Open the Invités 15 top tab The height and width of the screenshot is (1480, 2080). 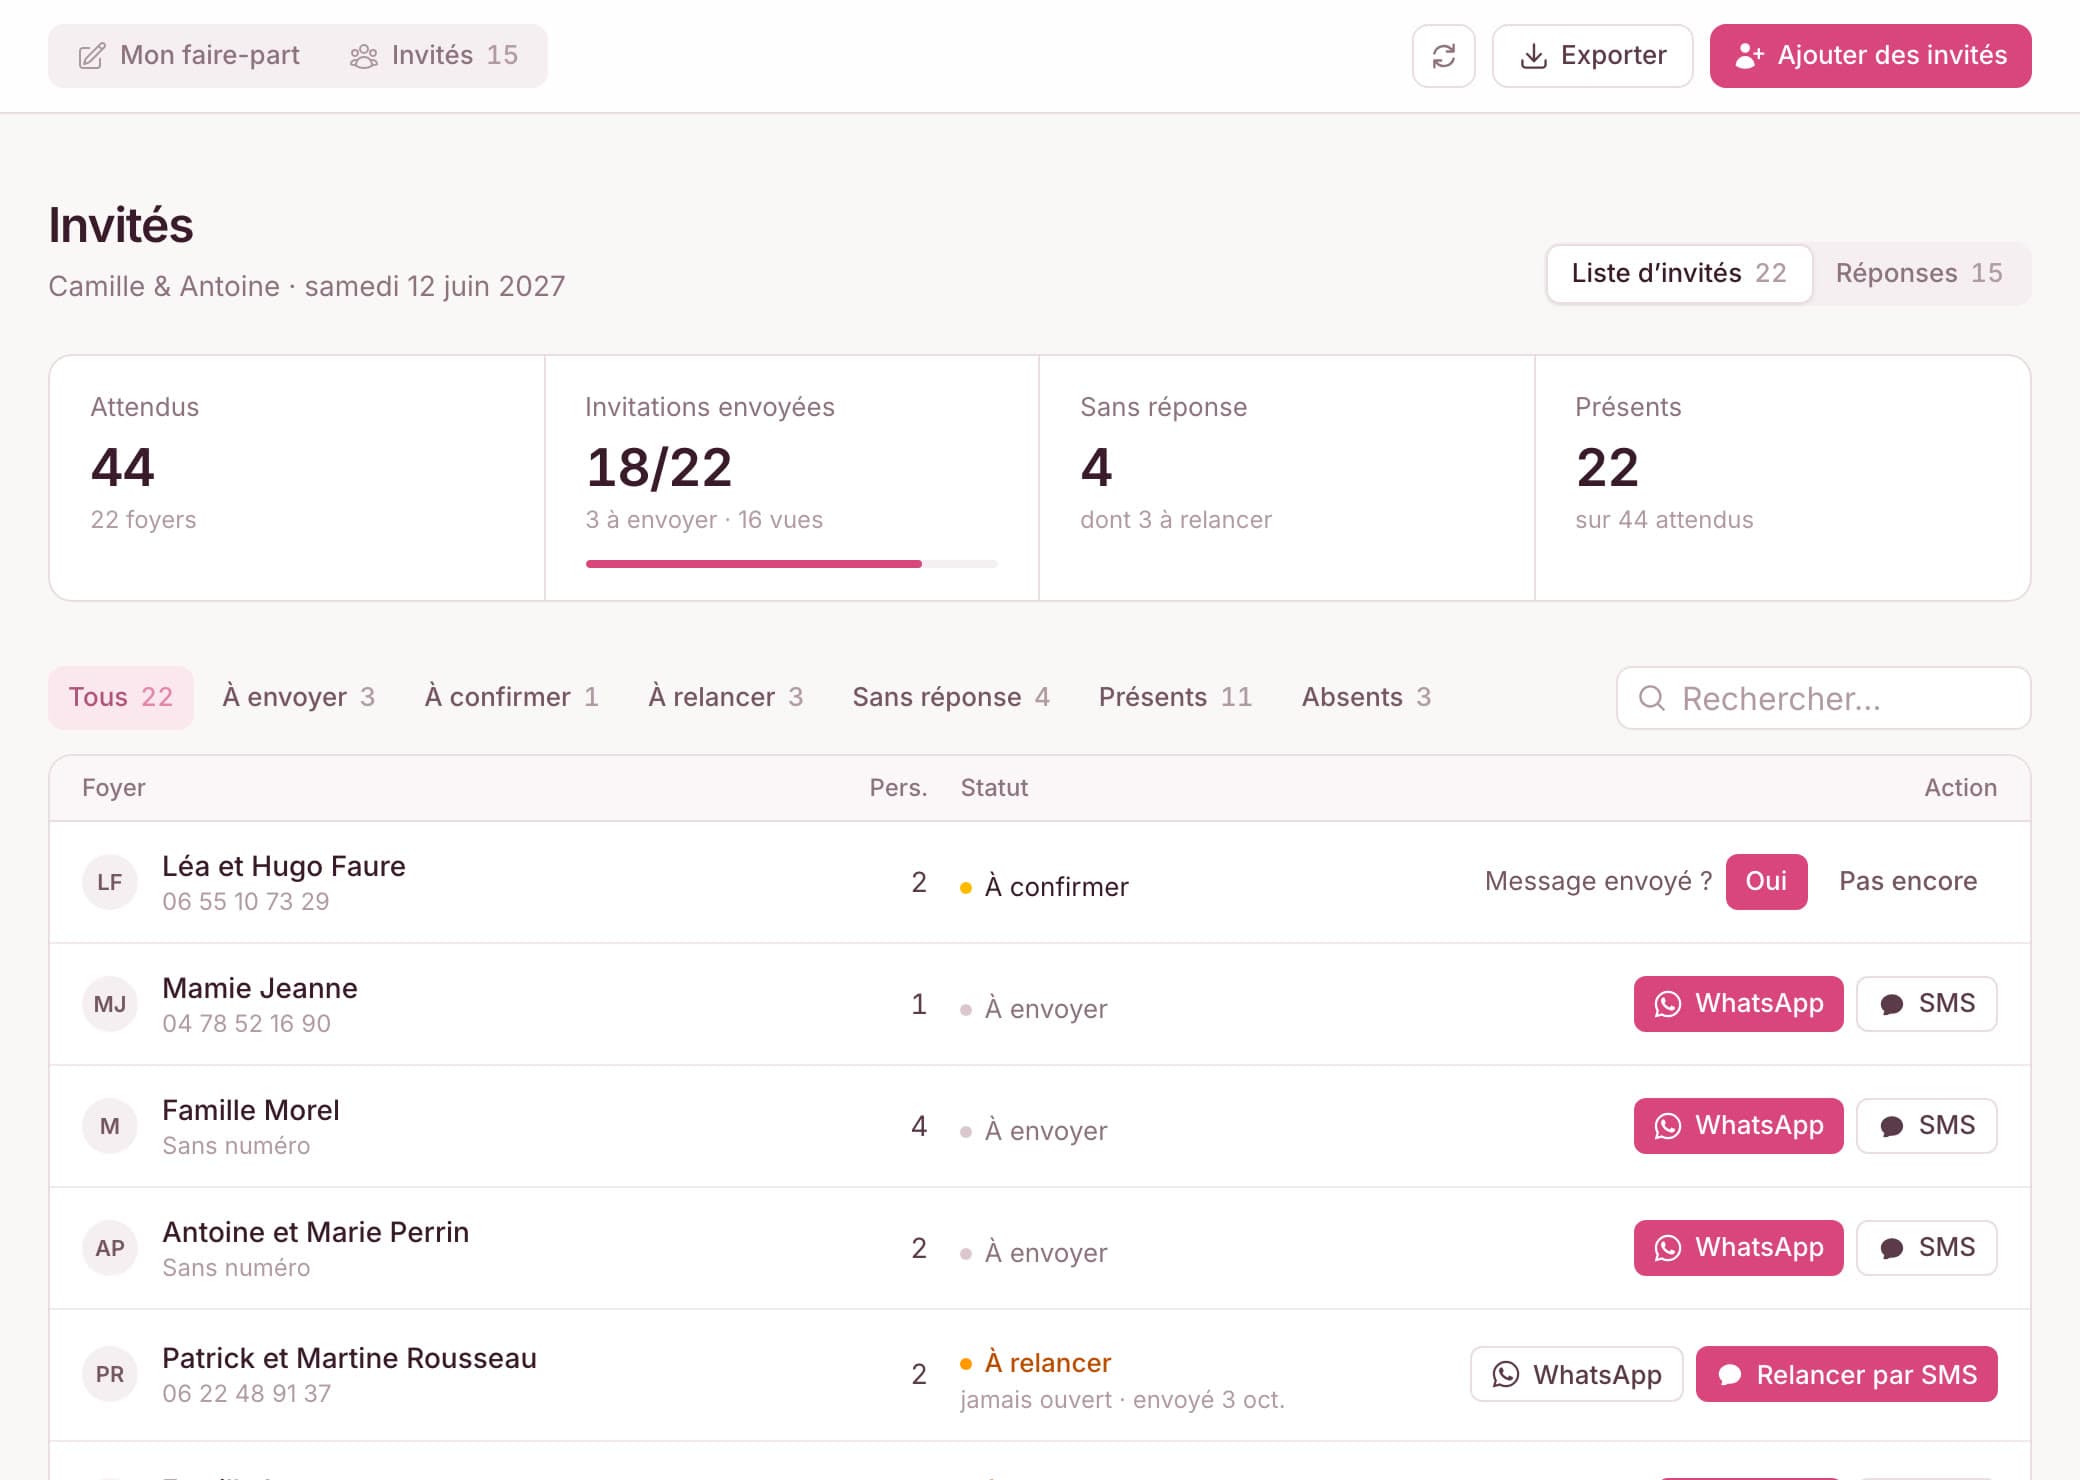click(434, 56)
